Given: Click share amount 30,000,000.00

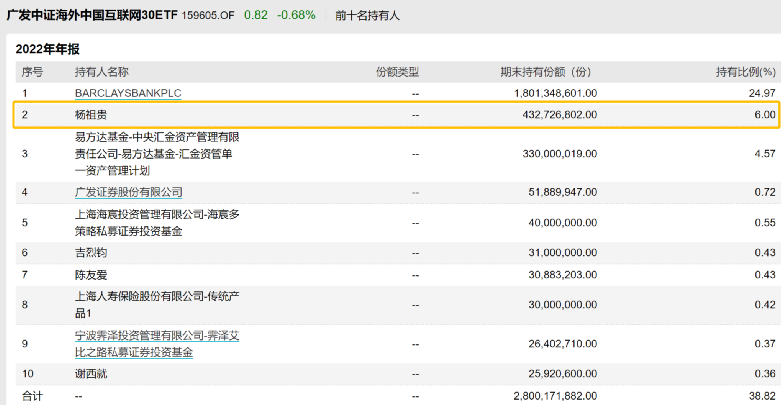Looking at the screenshot, I should pyautogui.click(x=562, y=305).
